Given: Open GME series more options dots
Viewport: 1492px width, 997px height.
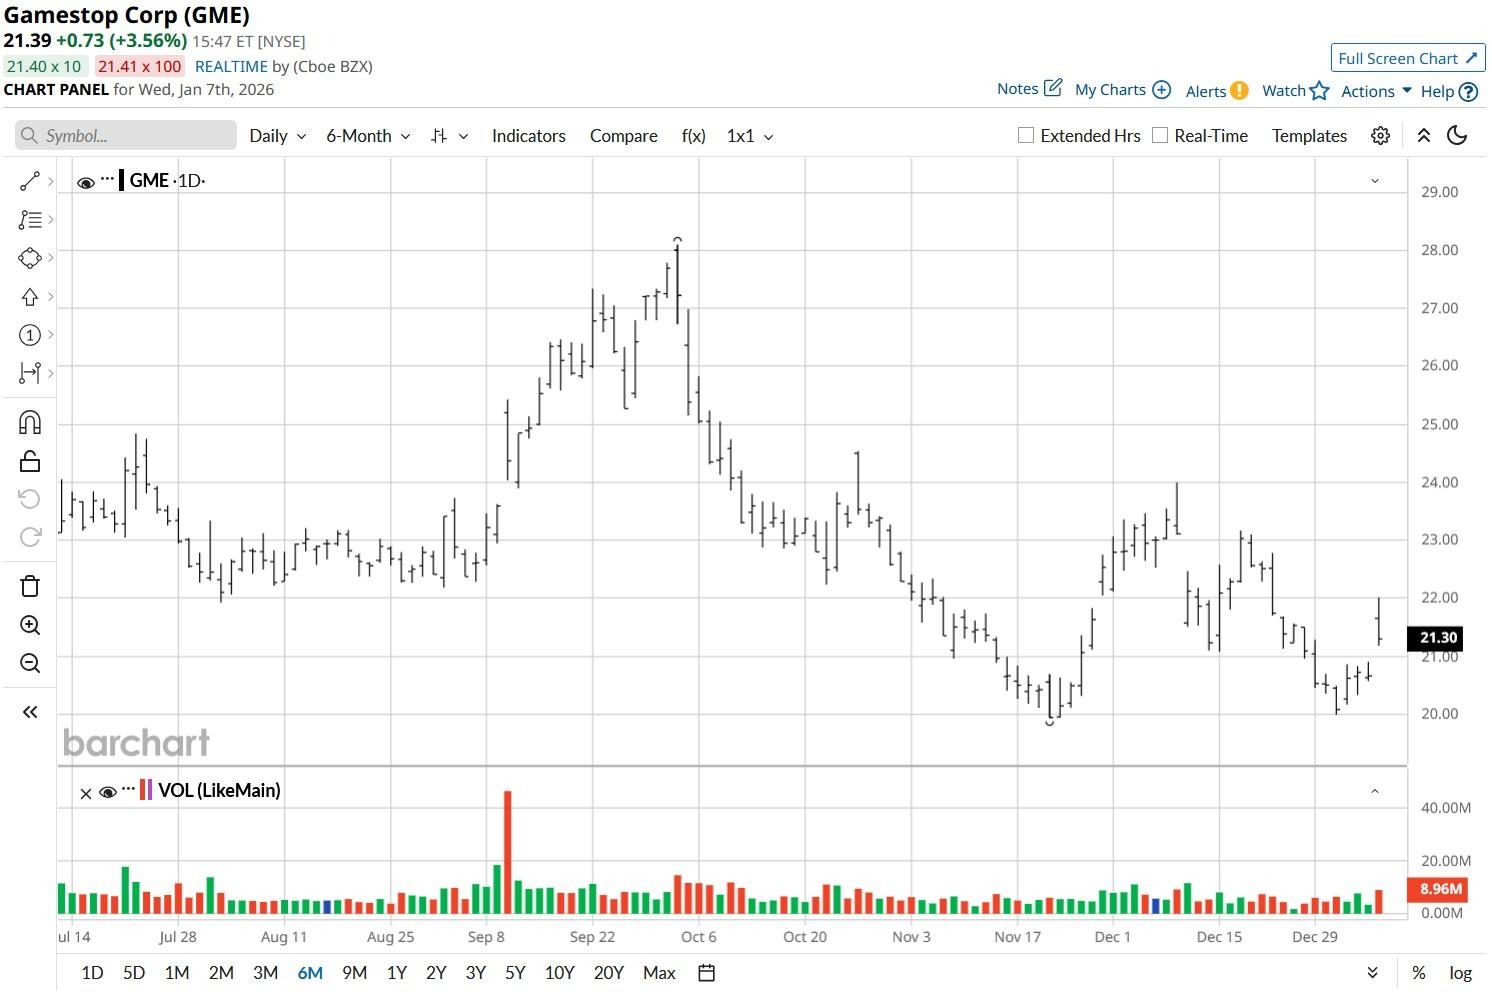Looking at the screenshot, I should [108, 178].
